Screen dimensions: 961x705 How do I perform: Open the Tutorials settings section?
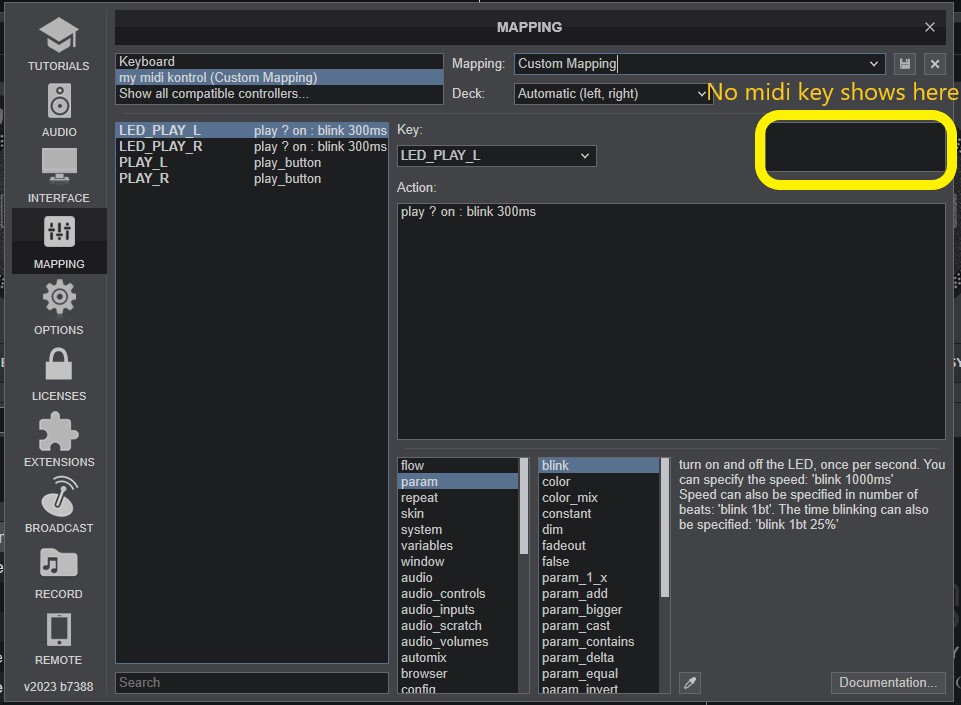coord(59,45)
